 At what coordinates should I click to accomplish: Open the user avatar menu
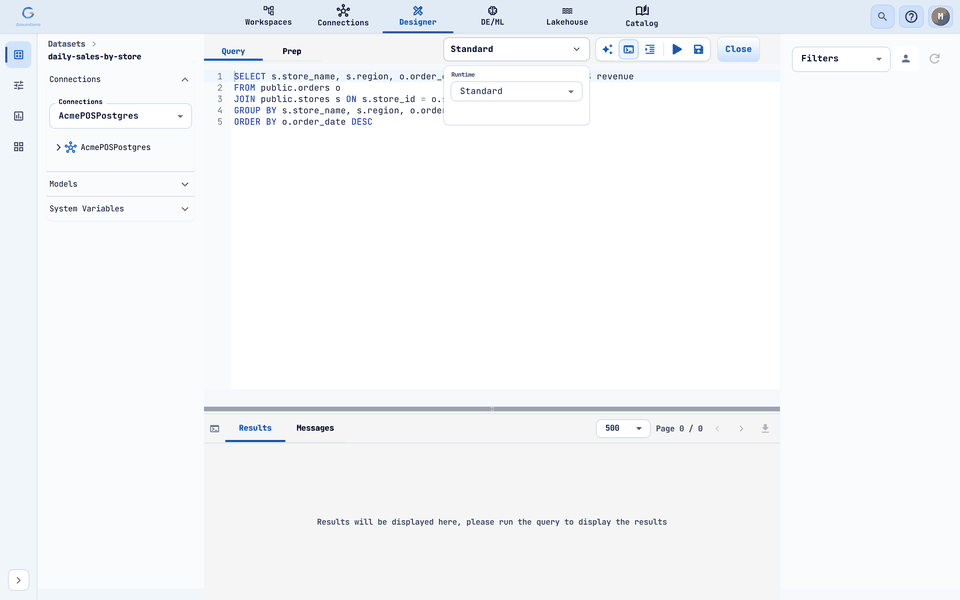tap(940, 17)
